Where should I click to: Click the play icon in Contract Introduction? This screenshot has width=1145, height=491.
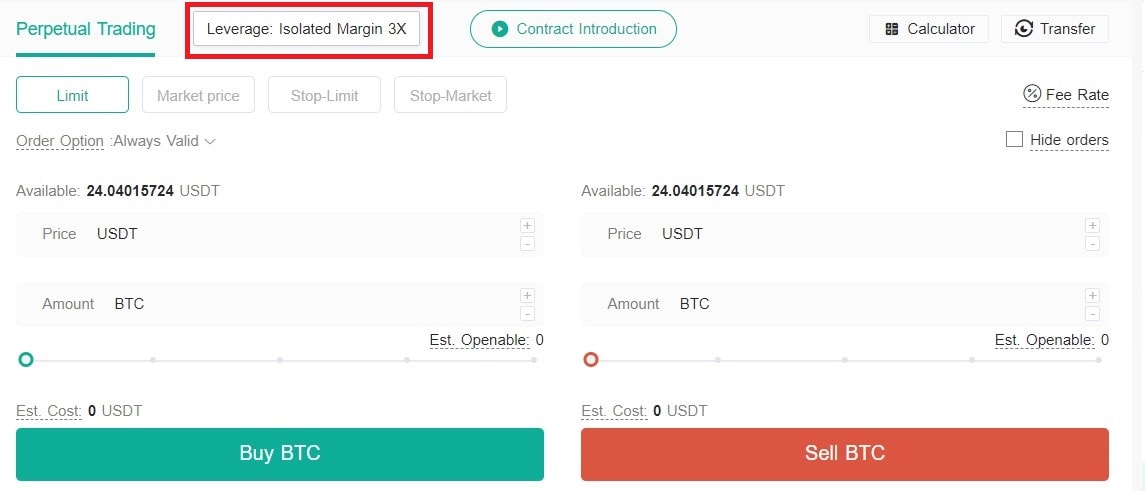499,29
